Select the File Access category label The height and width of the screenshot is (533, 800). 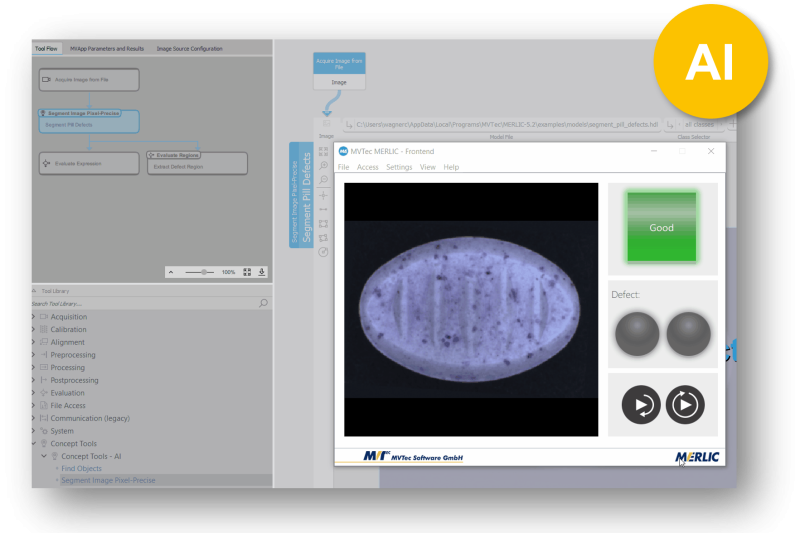click(68, 405)
